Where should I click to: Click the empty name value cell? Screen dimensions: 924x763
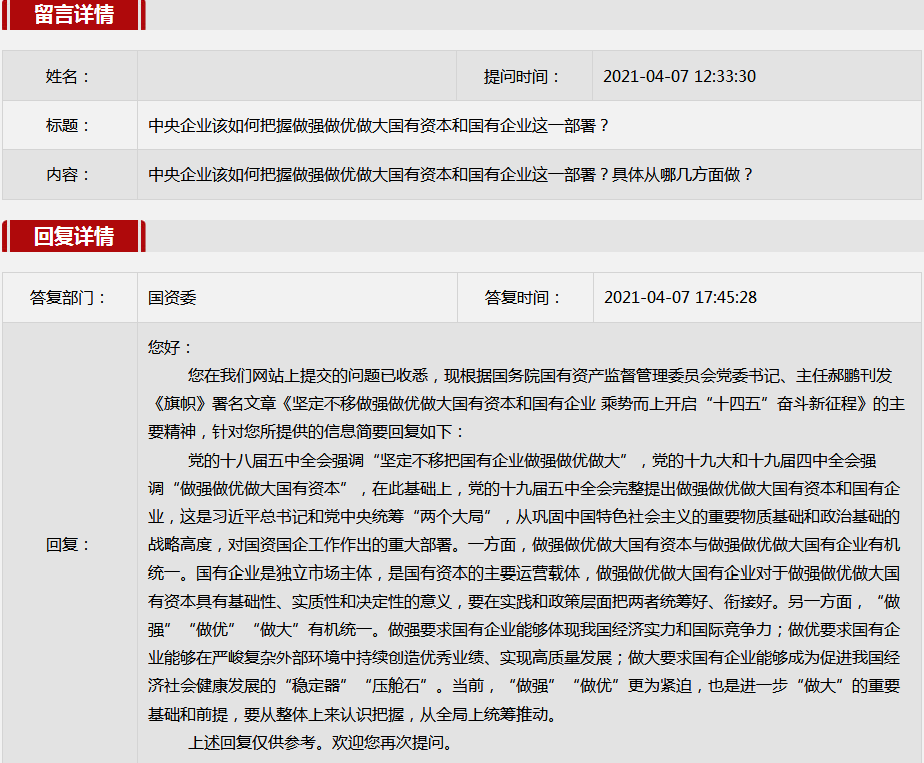click(x=297, y=77)
